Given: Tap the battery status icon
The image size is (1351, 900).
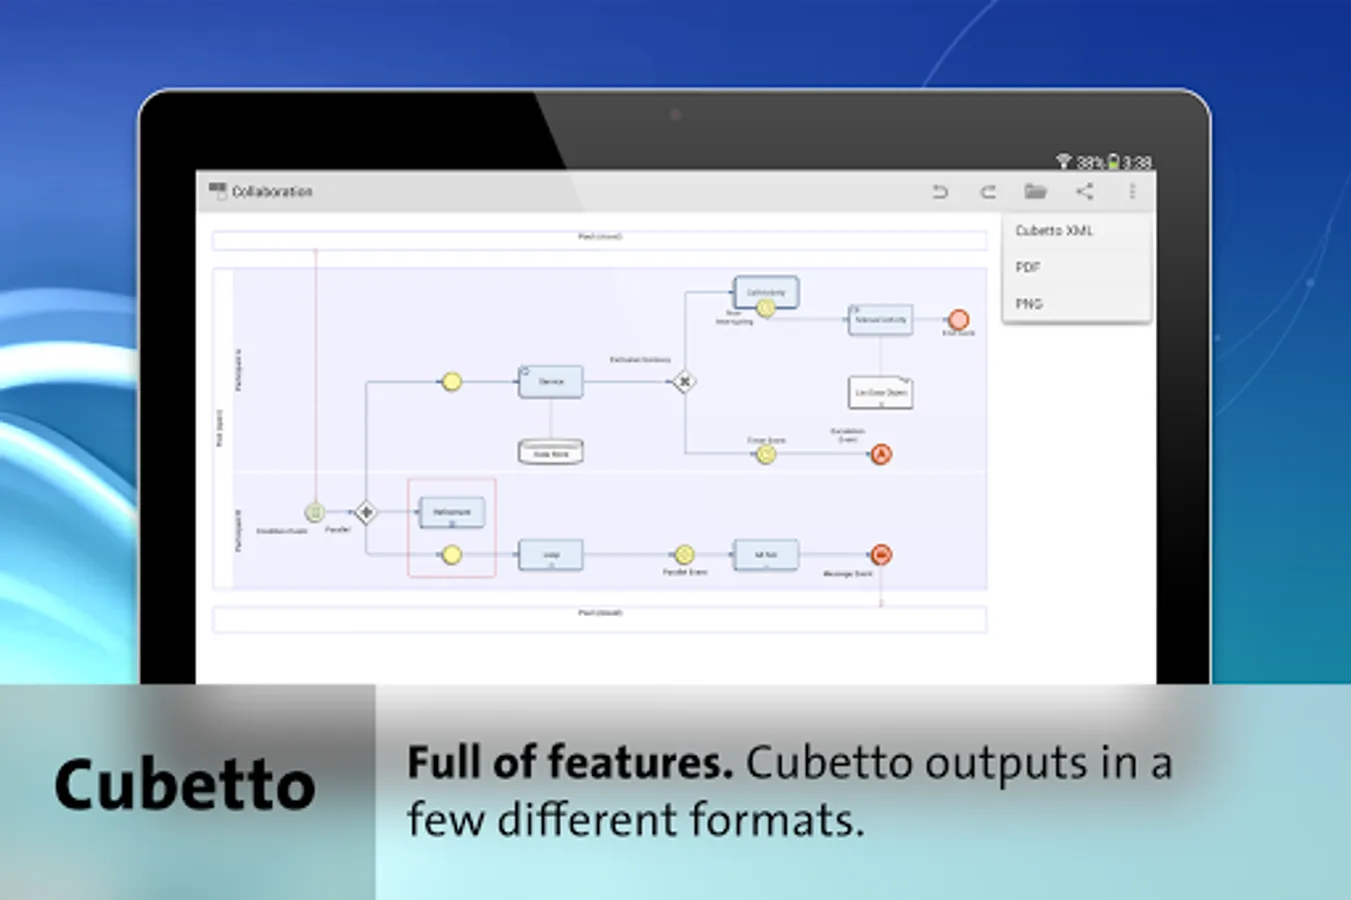Looking at the screenshot, I should tap(1113, 161).
